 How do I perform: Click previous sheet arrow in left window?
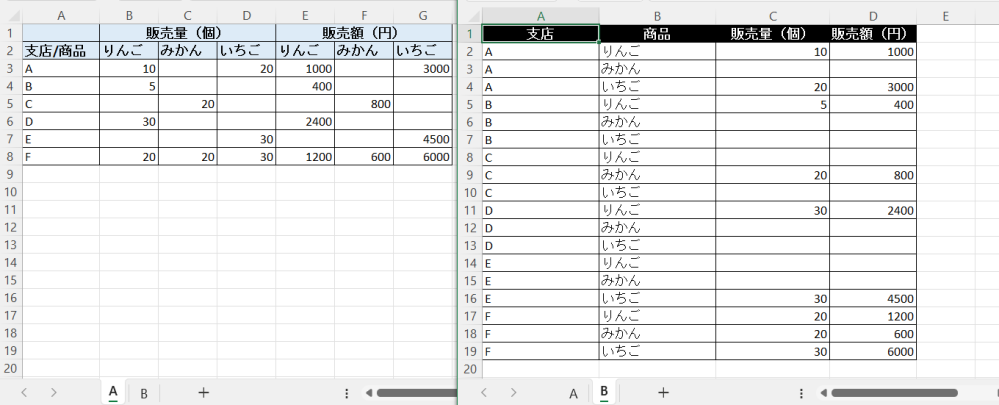click(x=24, y=393)
